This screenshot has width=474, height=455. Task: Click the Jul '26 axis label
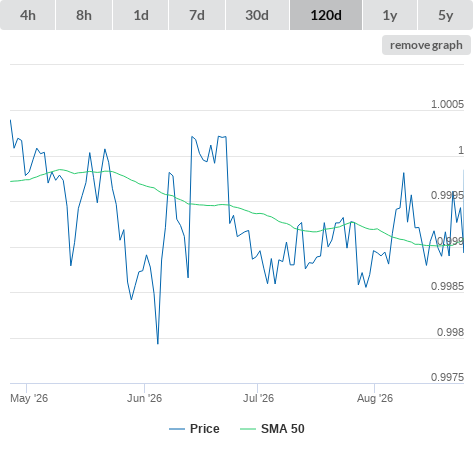[x=258, y=398]
